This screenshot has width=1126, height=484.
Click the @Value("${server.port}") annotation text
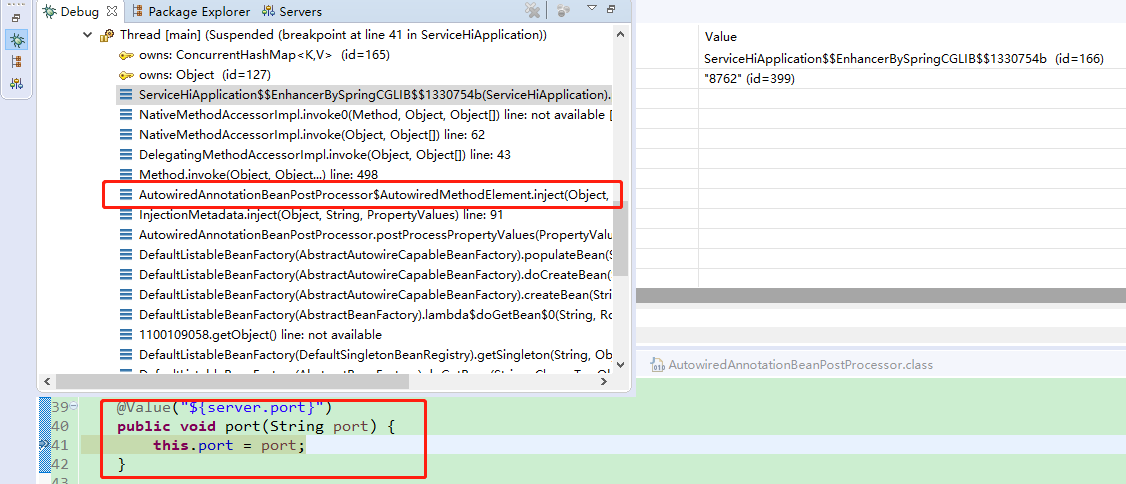coord(224,408)
